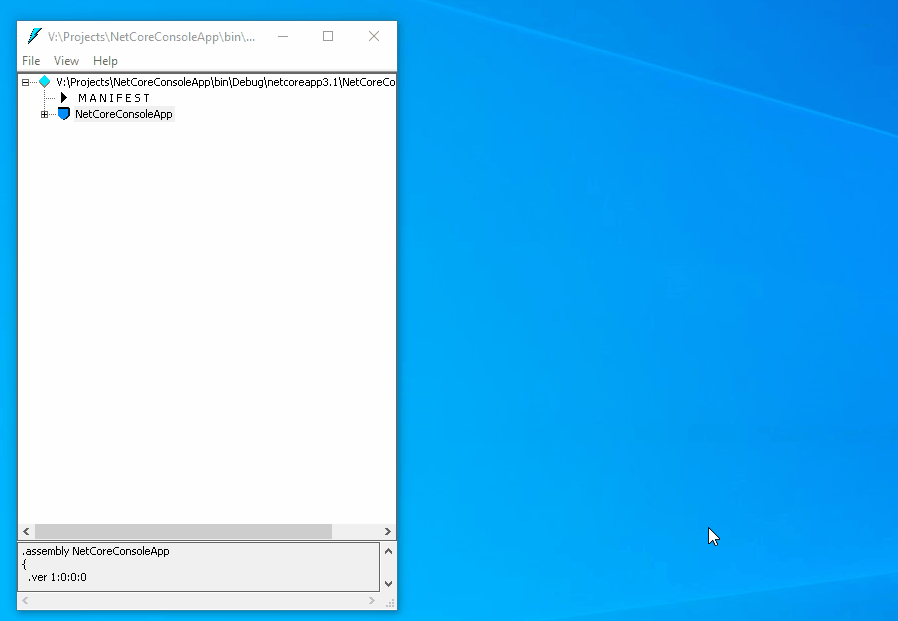Click tree view horizontal scrollbar left arrow
The height and width of the screenshot is (621, 898).
[26, 532]
